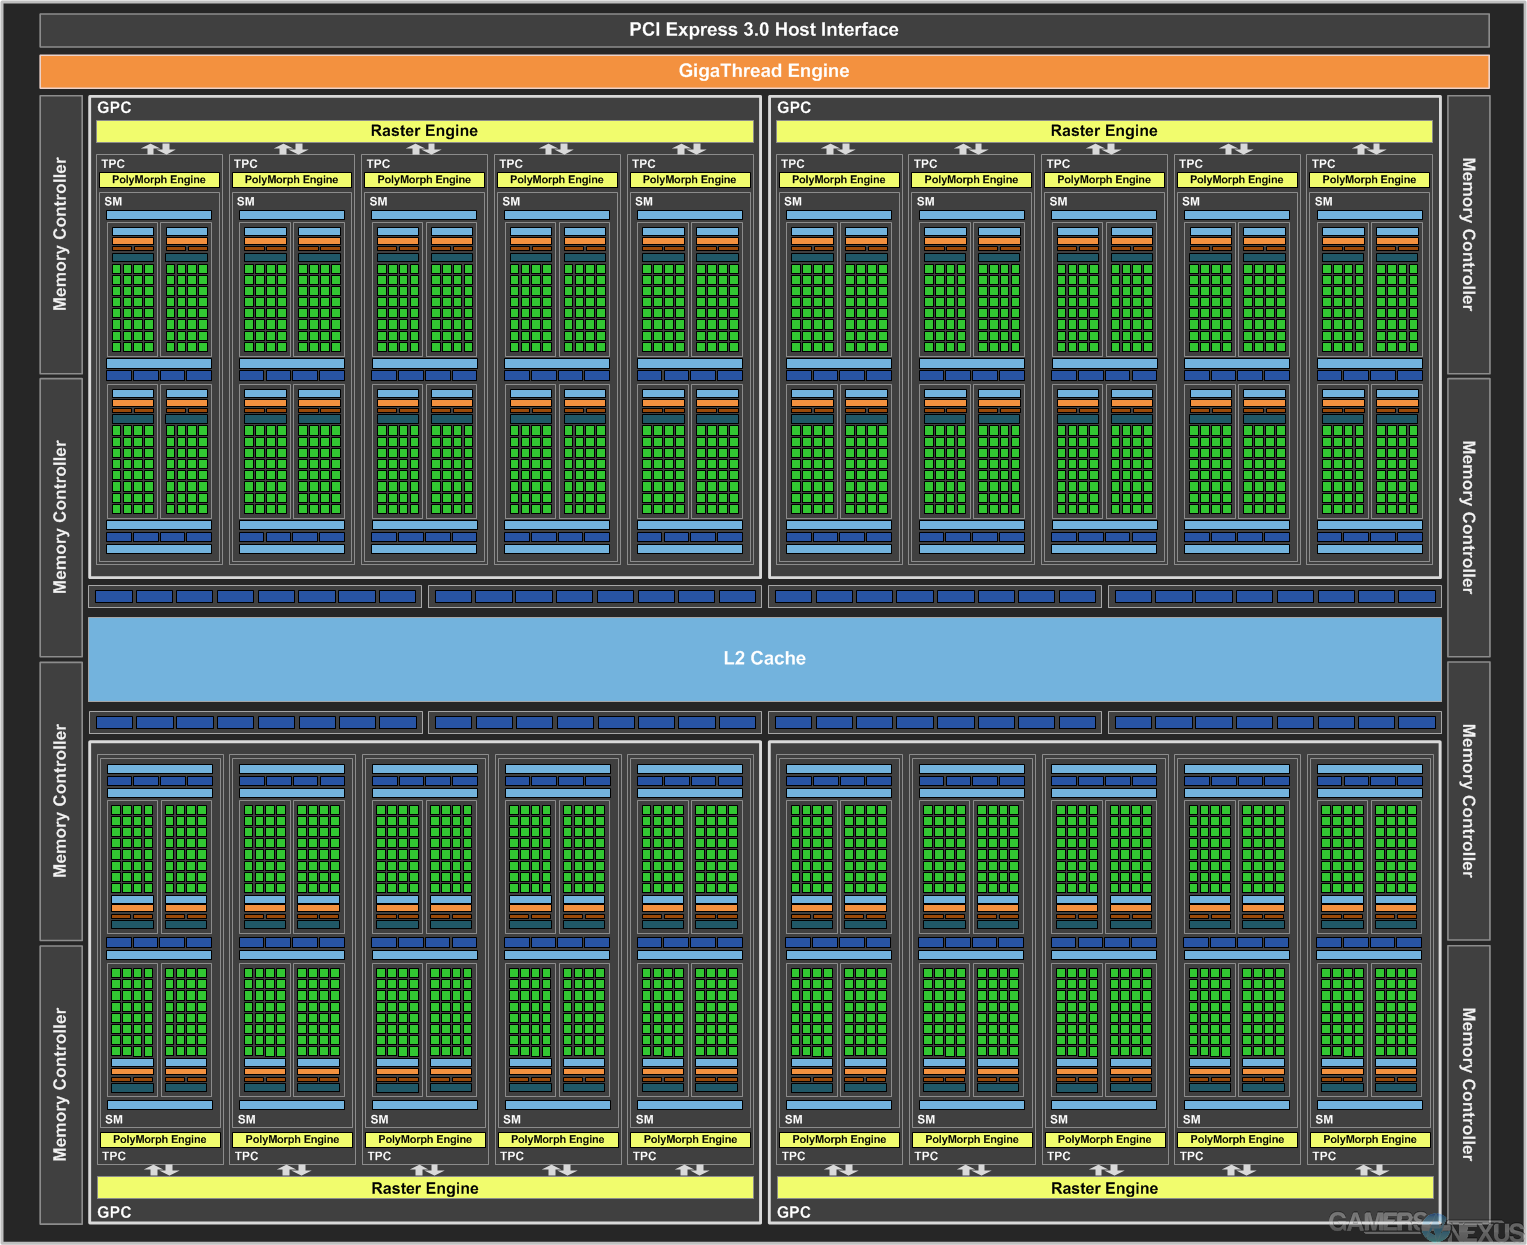
Task: Select the last PolyMorph Engine in the bottom-right GPC
Action: coord(1370,1139)
